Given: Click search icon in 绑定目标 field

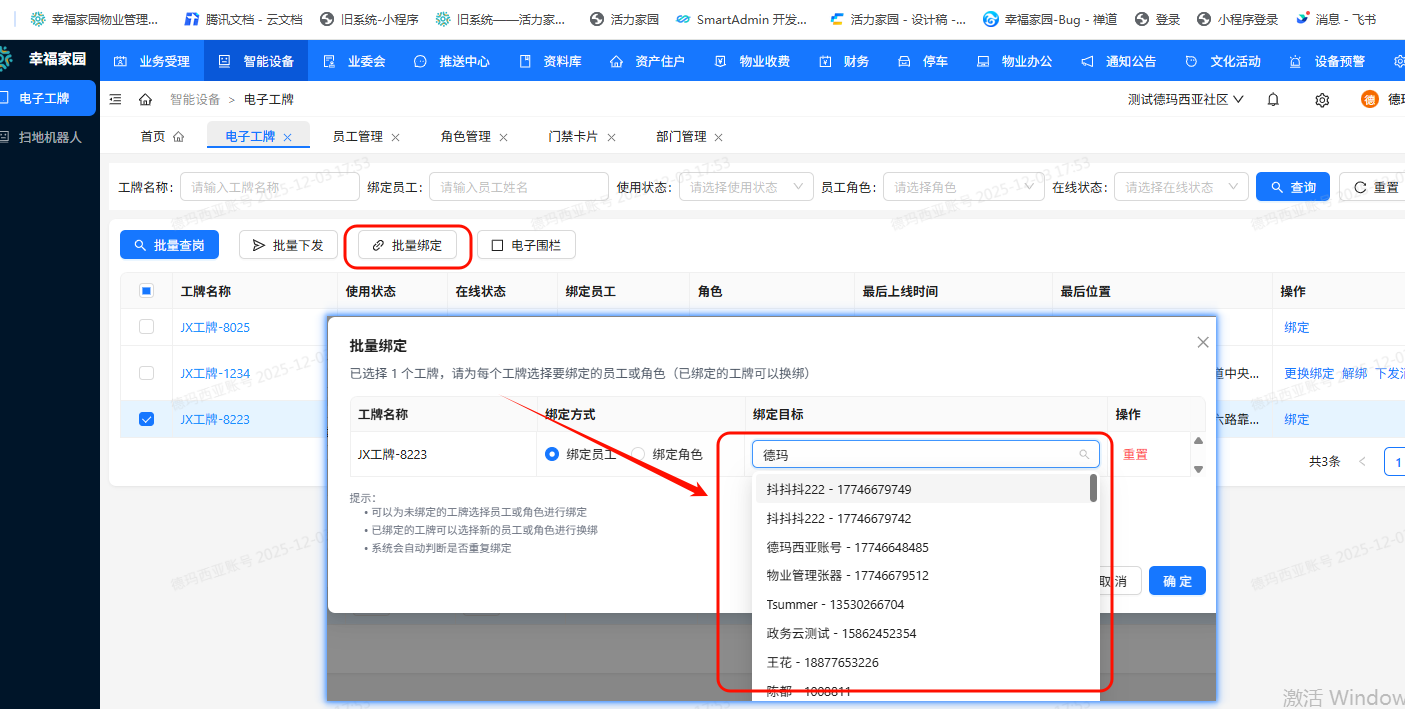Looking at the screenshot, I should click(x=1084, y=455).
